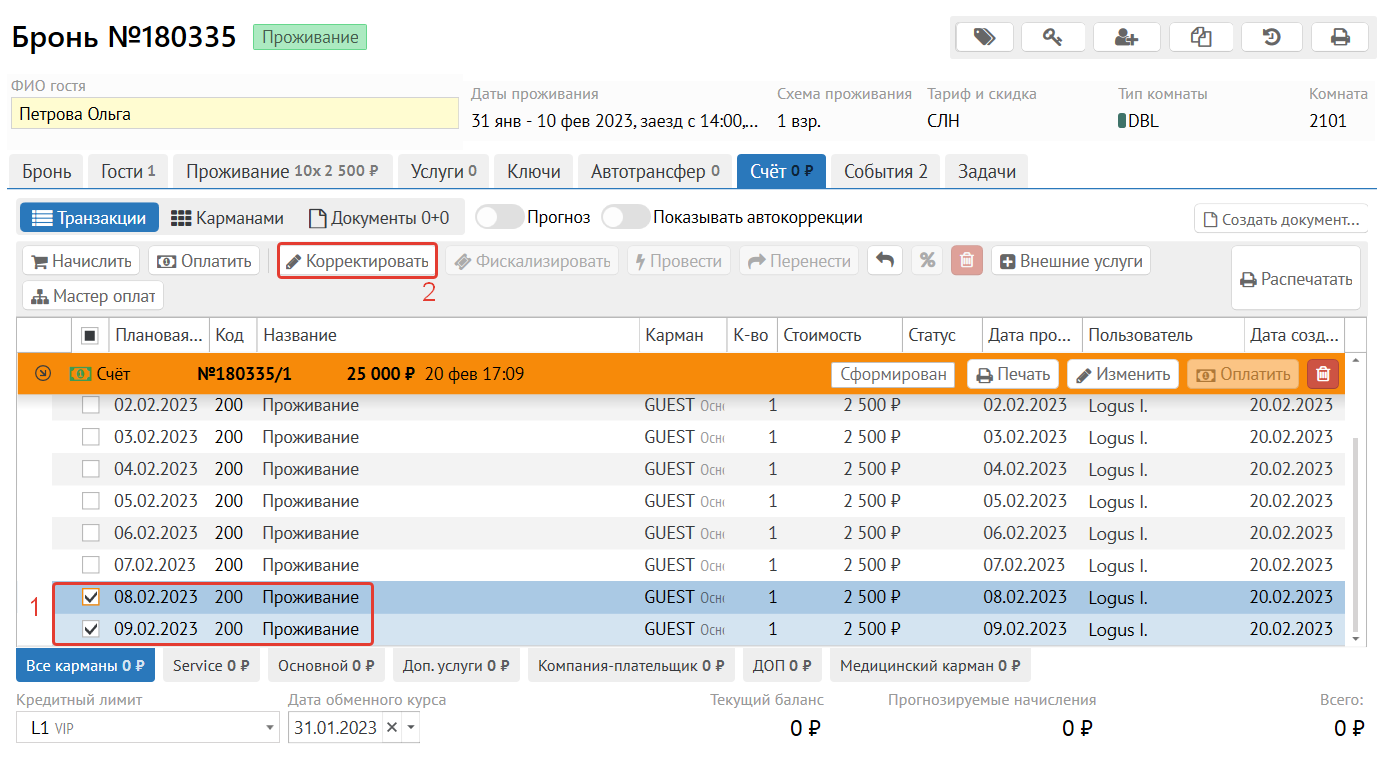Enable Показывать автокоррекции switch

[625, 217]
